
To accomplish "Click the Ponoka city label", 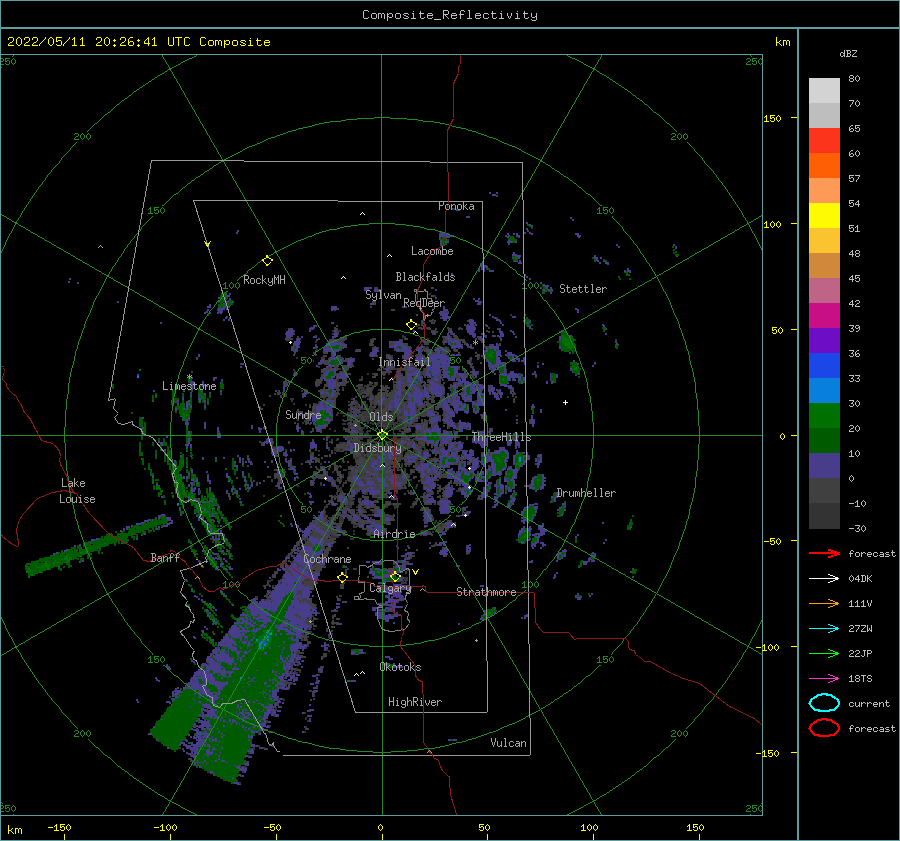I will pos(456,206).
